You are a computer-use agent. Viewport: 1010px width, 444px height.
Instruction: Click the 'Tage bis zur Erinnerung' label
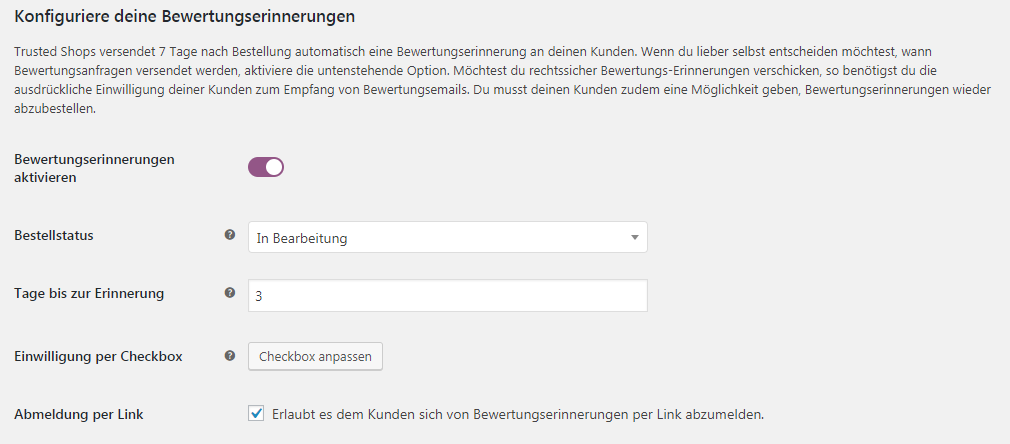pos(89,293)
